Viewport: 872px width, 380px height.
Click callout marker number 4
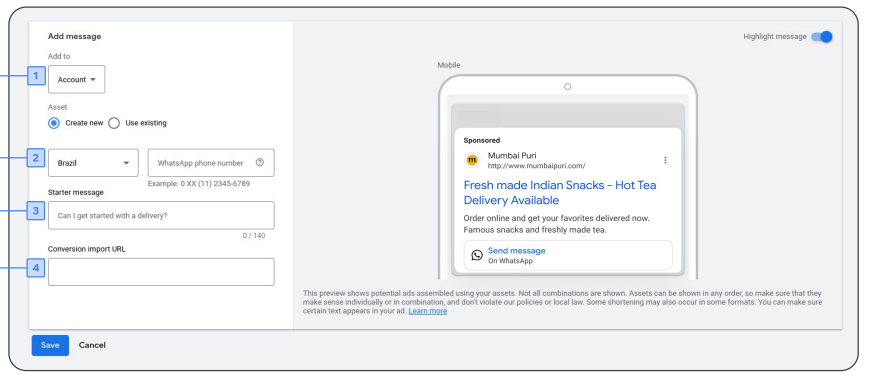click(36, 269)
